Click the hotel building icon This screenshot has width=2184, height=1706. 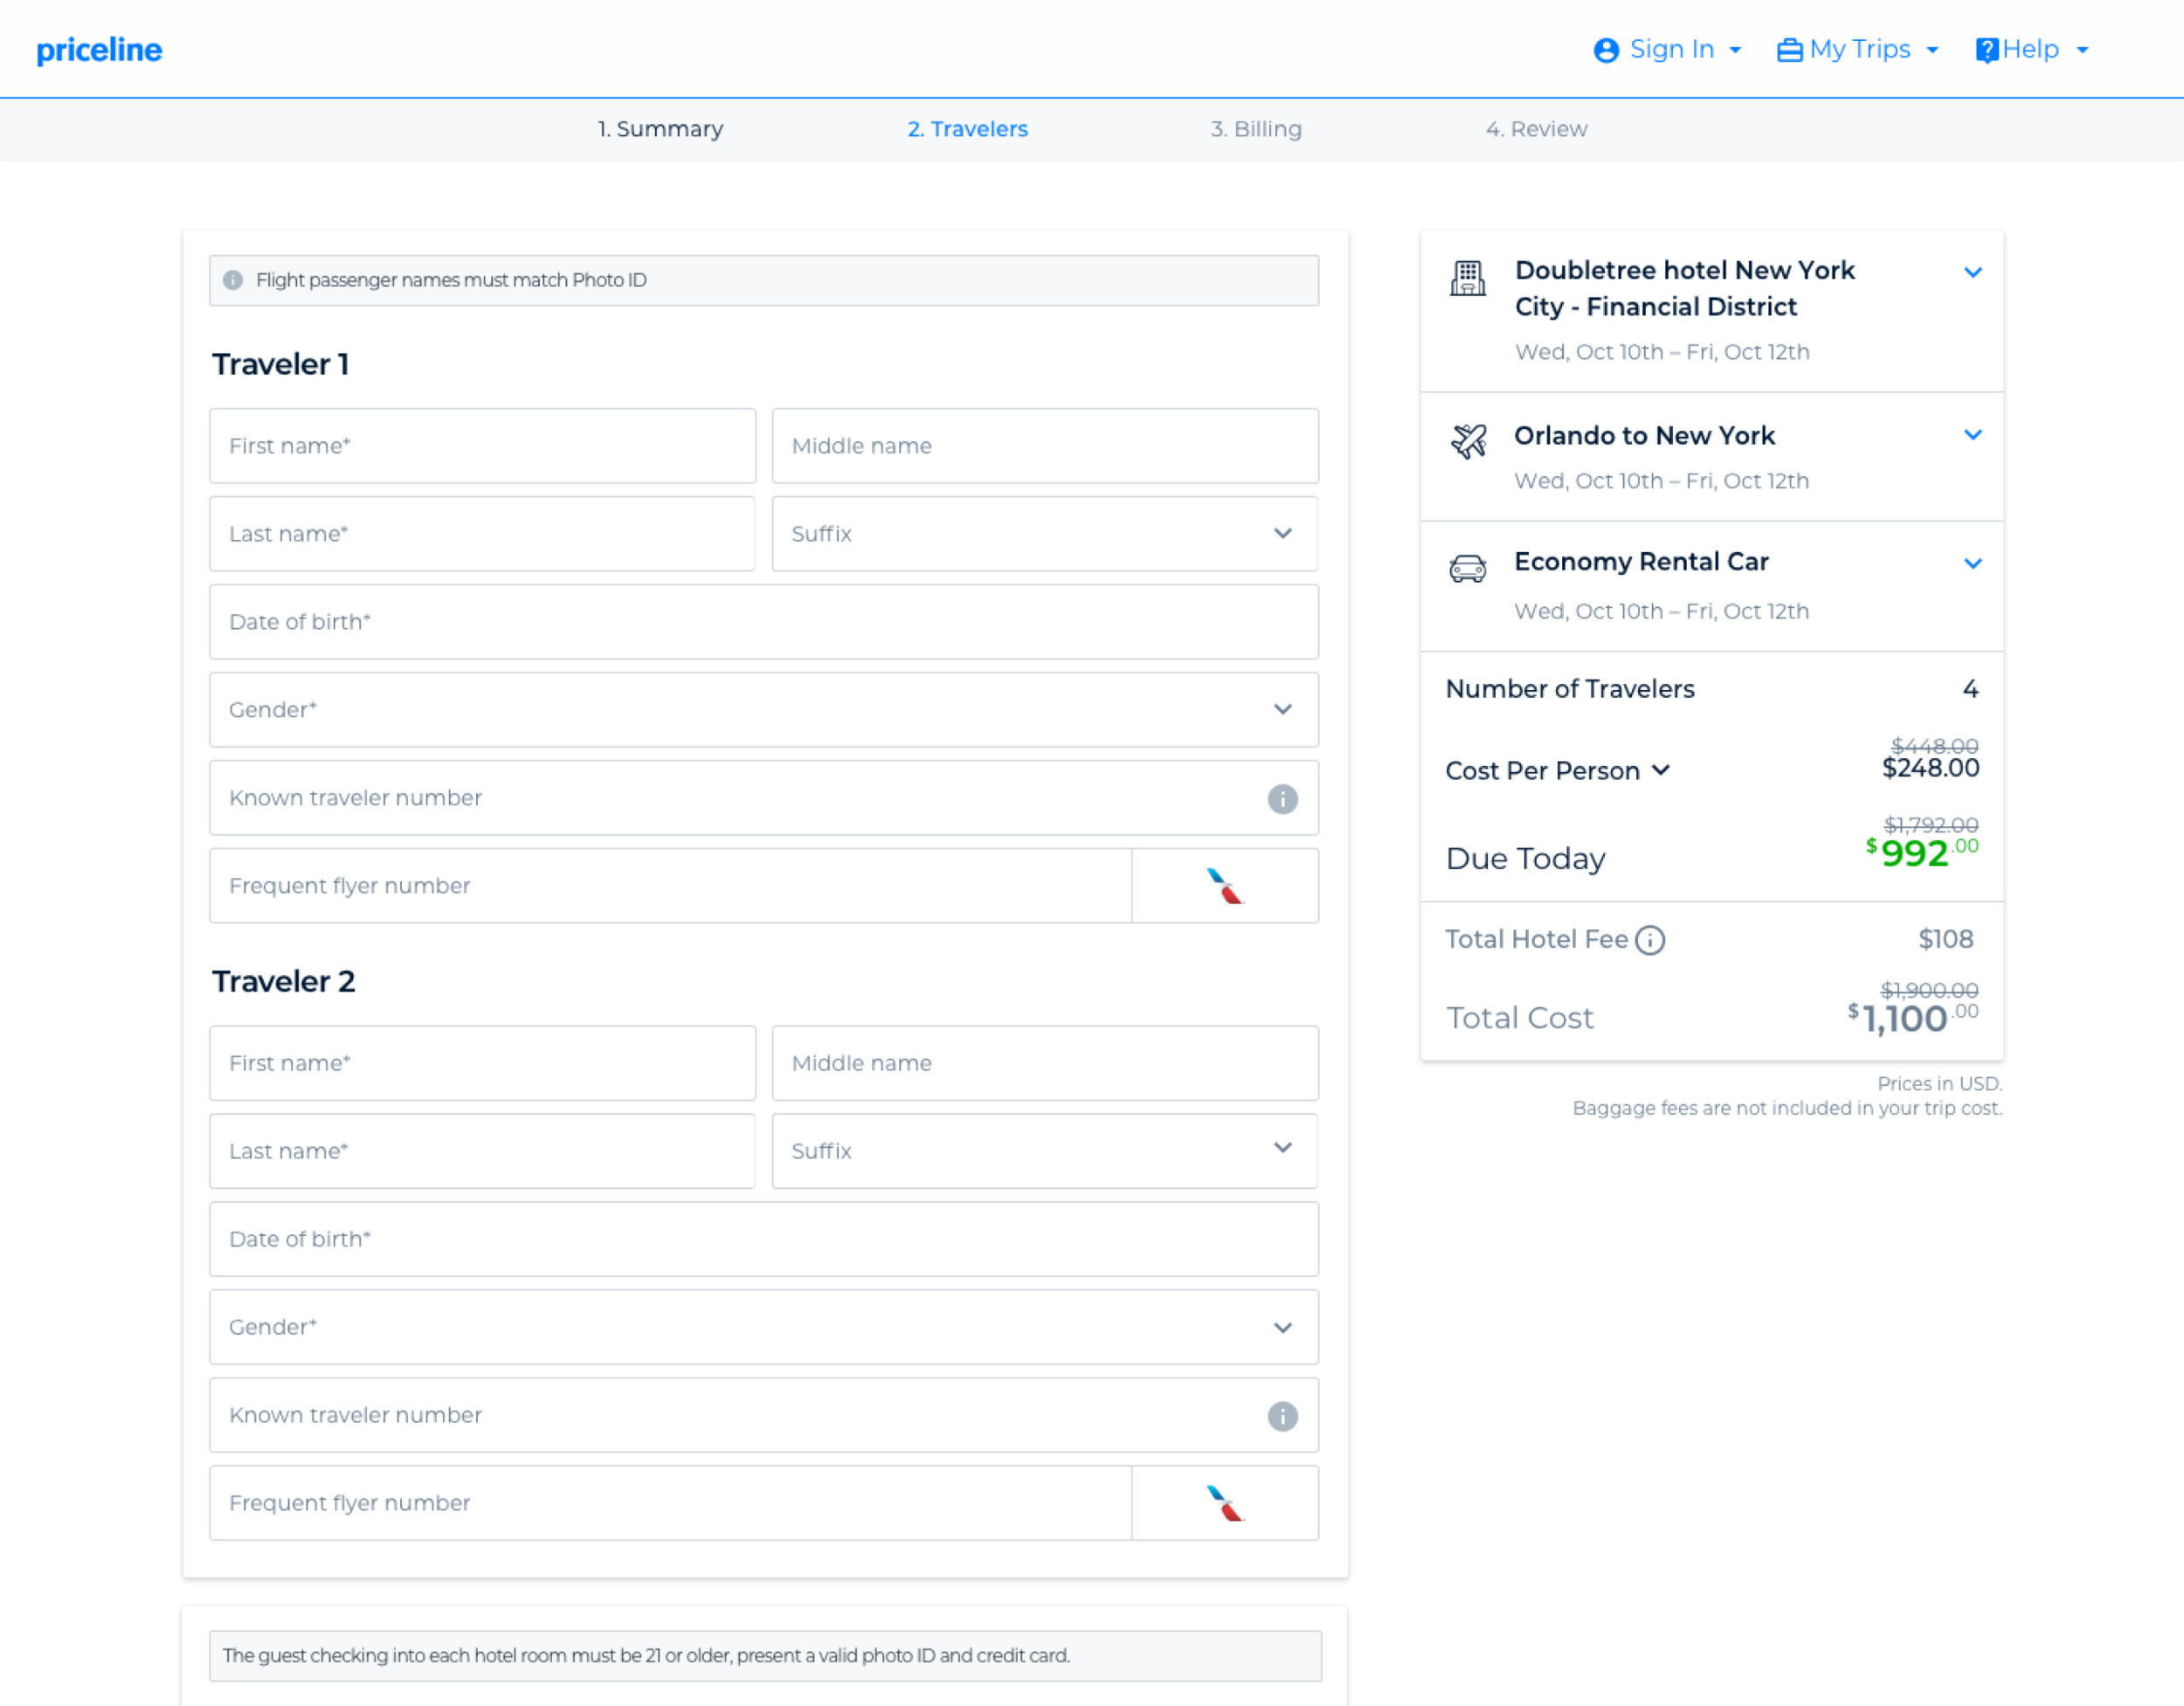pyautogui.click(x=1467, y=278)
